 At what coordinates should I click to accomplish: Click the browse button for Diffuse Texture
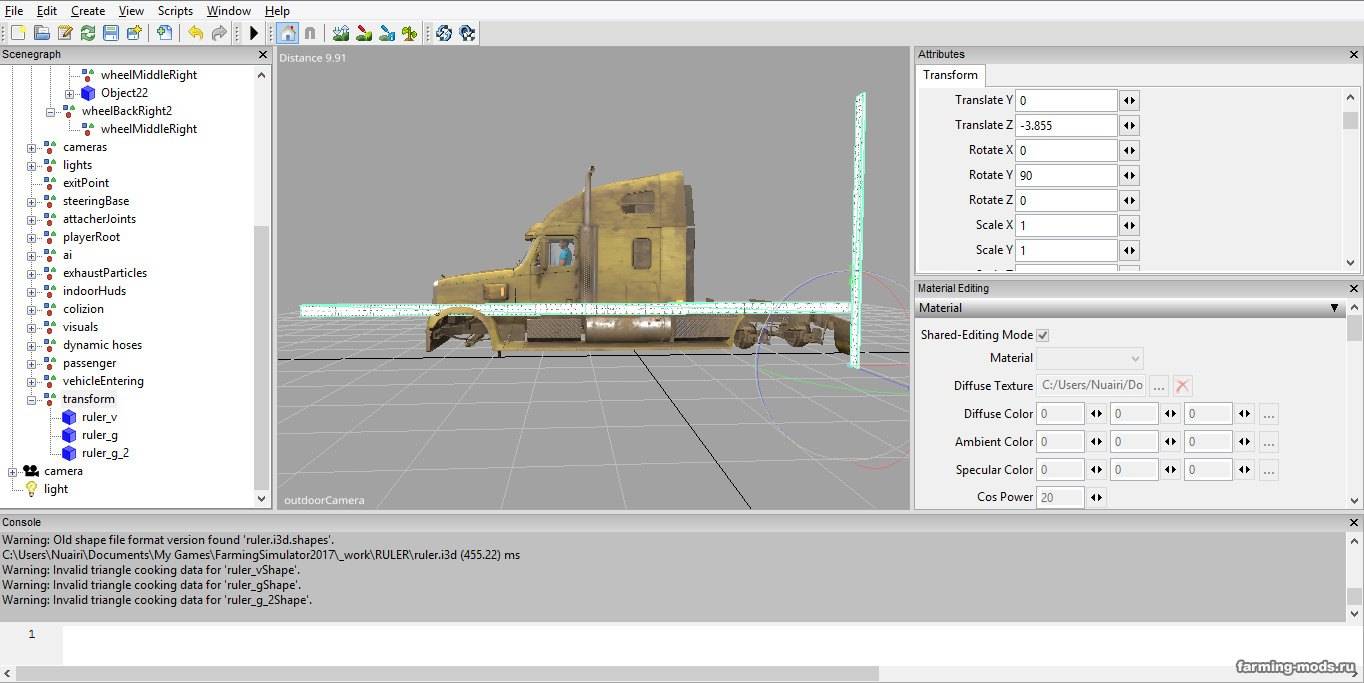pyautogui.click(x=1159, y=385)
